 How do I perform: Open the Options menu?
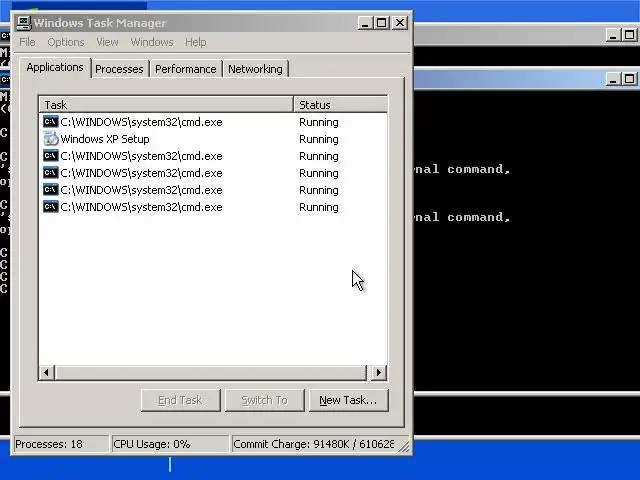tap(66, 42)
